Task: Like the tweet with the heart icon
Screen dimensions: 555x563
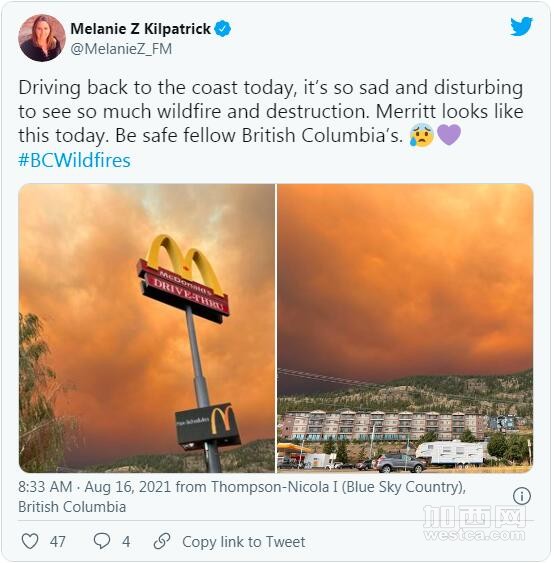Action: tap(30, 541)
